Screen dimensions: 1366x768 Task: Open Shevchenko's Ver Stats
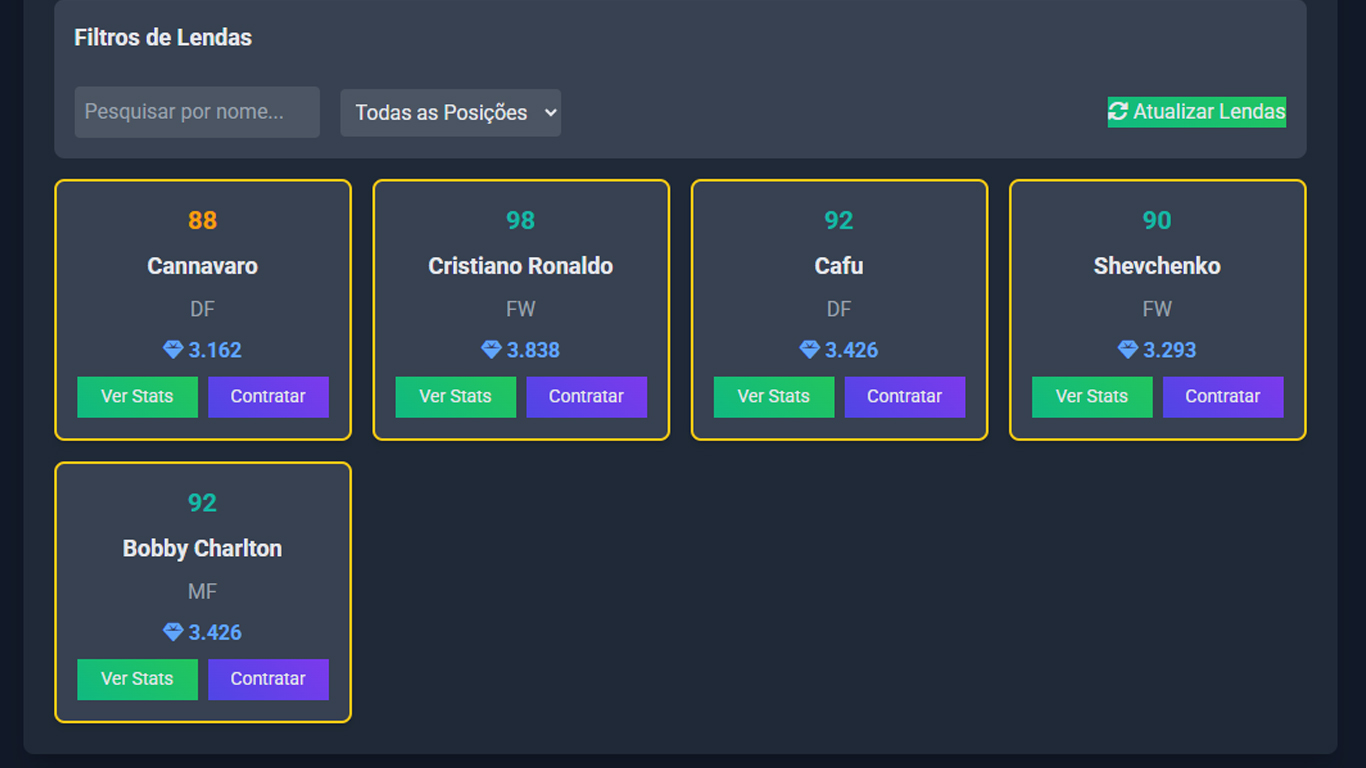coord(1092,397)
